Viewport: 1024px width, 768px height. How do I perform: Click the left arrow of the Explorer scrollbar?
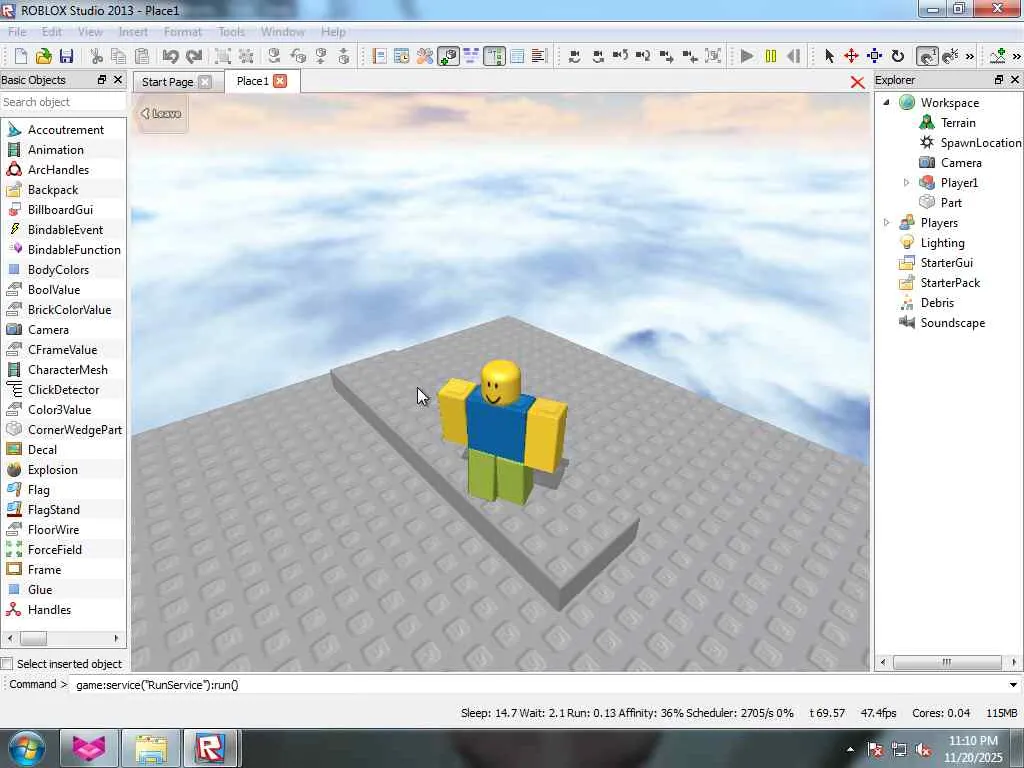[883, 662]
